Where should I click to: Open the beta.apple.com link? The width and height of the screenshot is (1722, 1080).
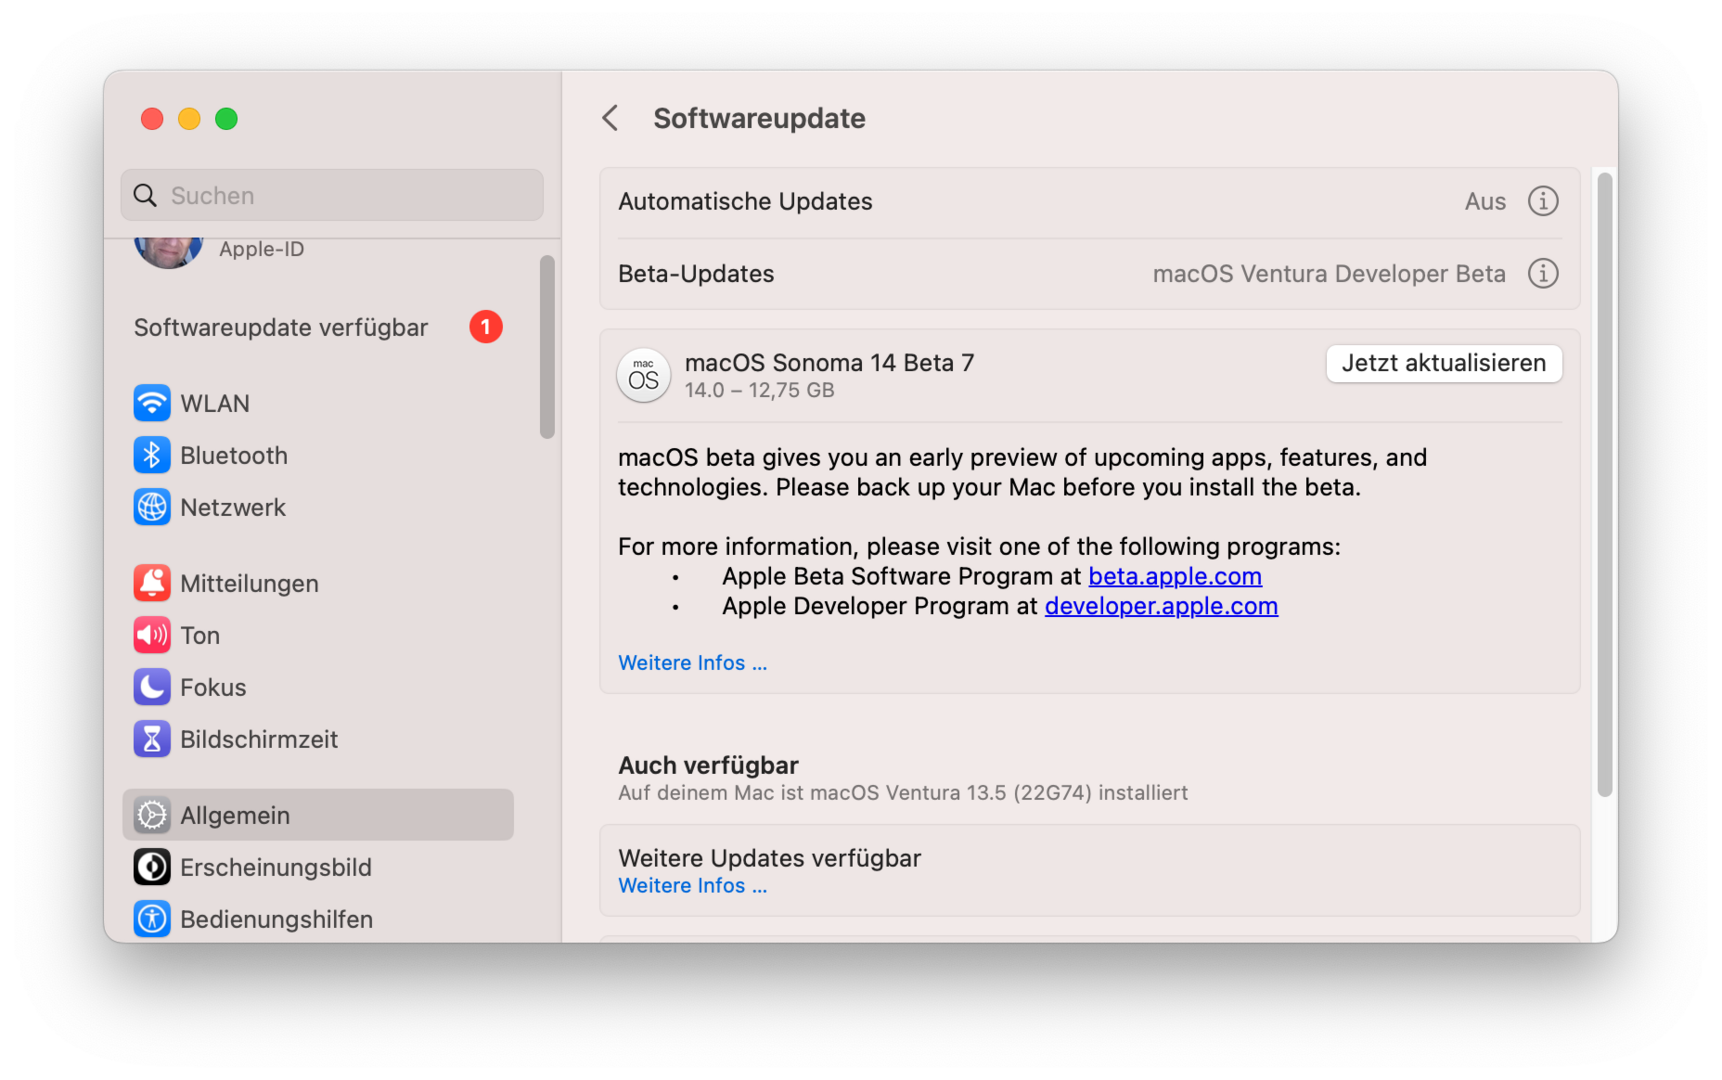pos(1174,576)
